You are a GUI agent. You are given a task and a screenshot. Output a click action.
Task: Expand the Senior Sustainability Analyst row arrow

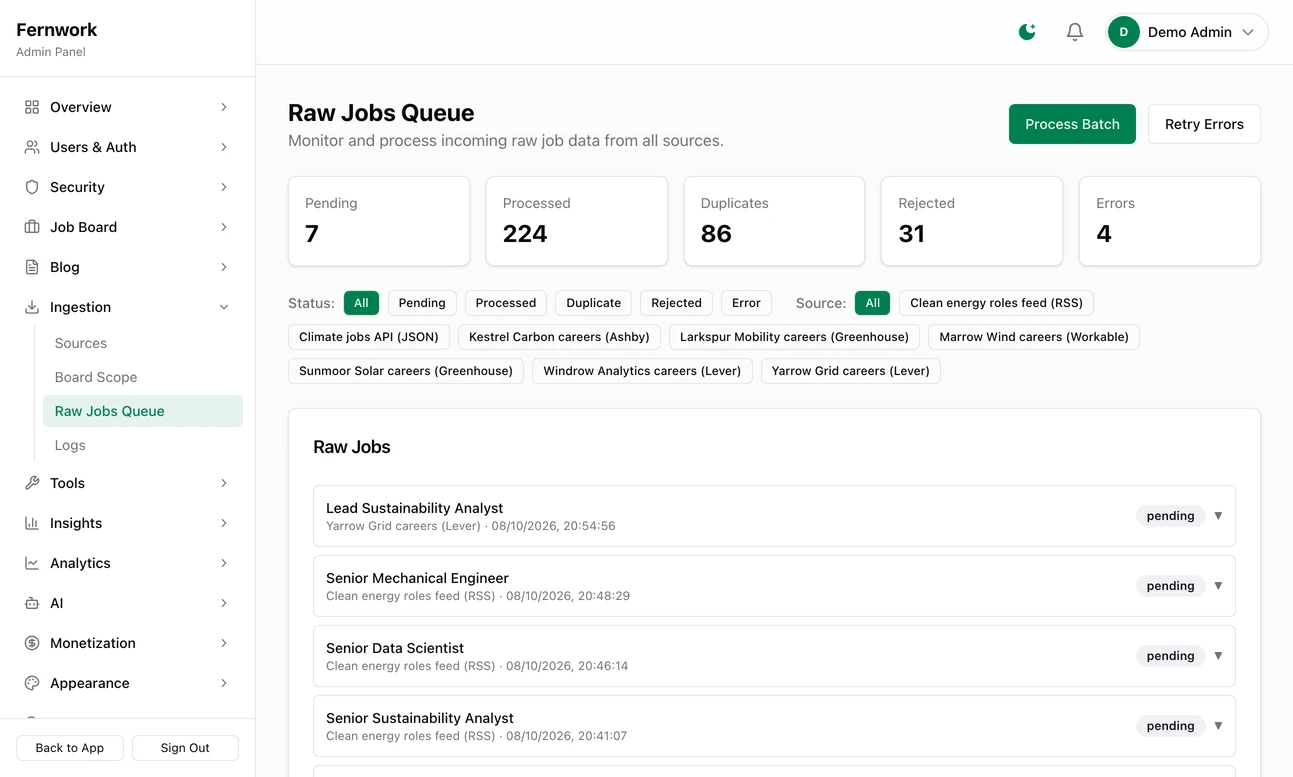(1218, 726)
